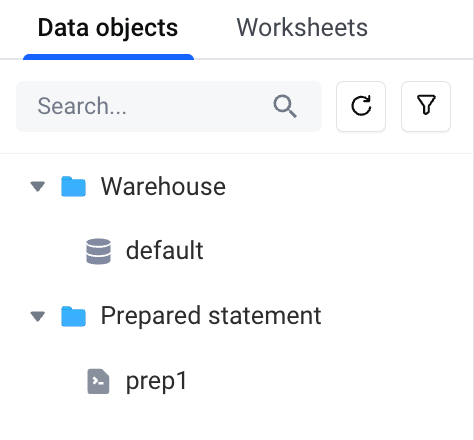
Task: Focus the Search input field
Action: [x=169, y=106]
